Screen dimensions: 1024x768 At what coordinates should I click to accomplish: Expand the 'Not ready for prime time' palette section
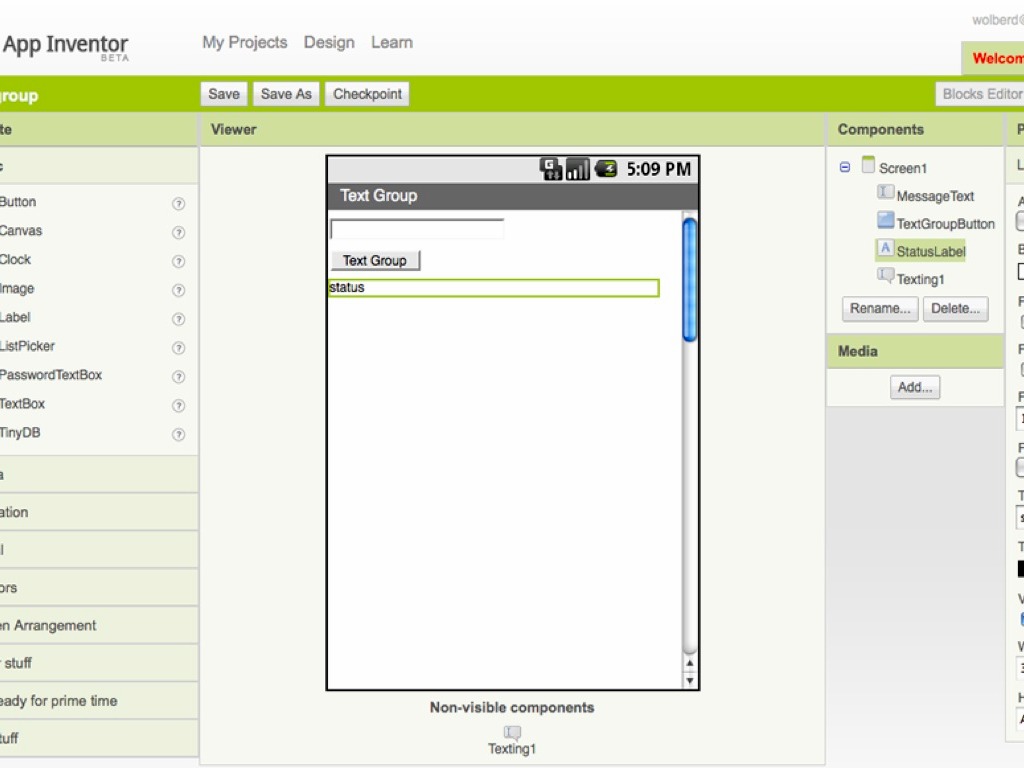58,701
